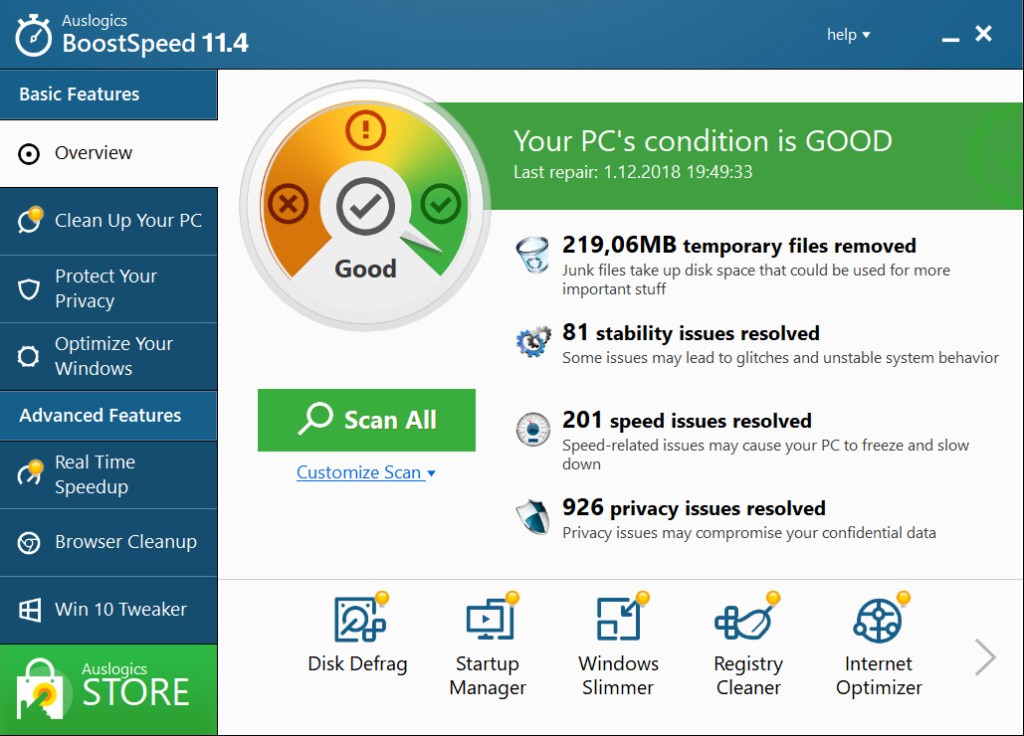Launch the Registry Cleaner tool
This screenshot has width=1024, height=736.
(x=747, y=621)
